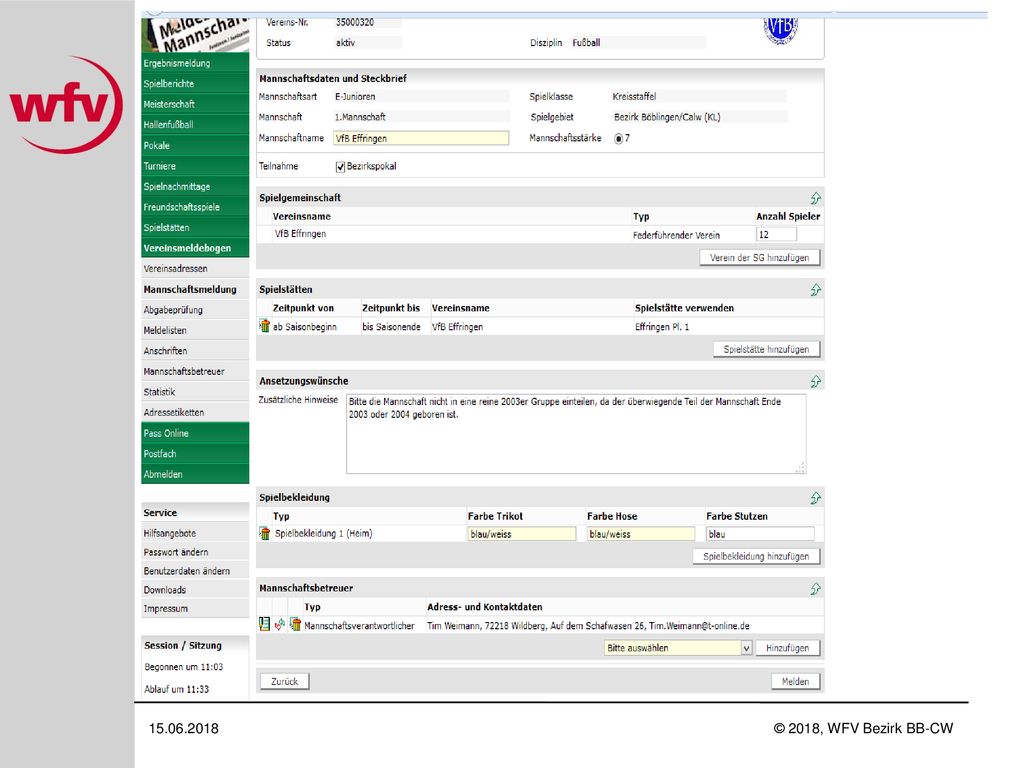Image resolution: width=1024 pixels, height=768 pixels.
Task: Click 'Bezirk Böblingen/Calw (KL)' Spielgebiet value
Action: (667, 117)
